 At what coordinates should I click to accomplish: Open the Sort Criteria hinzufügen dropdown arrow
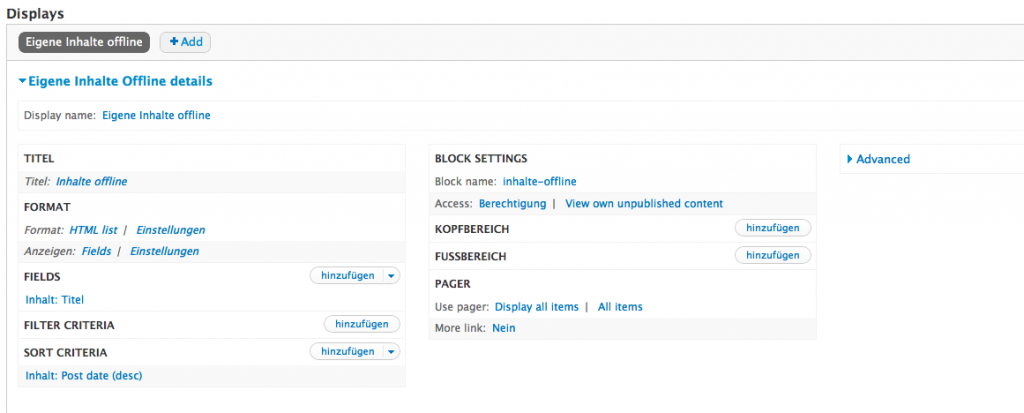tap(392, 351)
